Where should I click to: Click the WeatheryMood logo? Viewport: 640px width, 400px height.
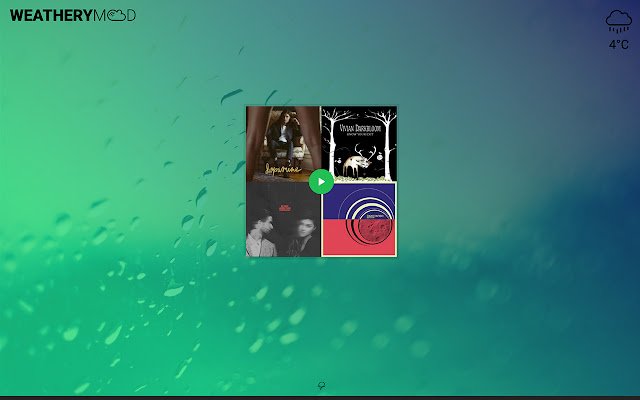pos(73,16)
